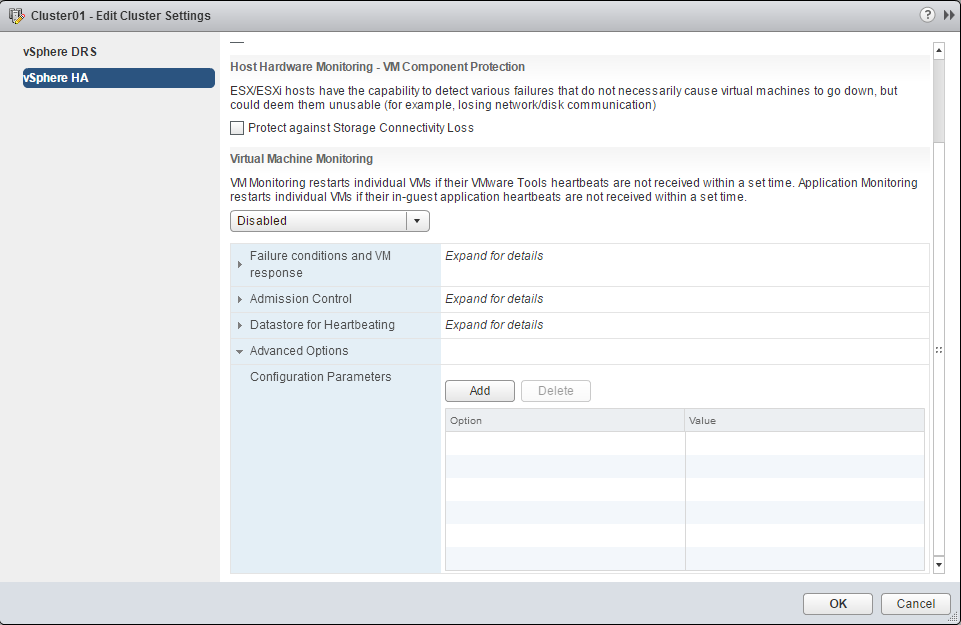Viewport: 961px width, 625px height.
Task: Switch to the vSphere DRS settings
Action: pyautogui.click(x=60, y=52)
